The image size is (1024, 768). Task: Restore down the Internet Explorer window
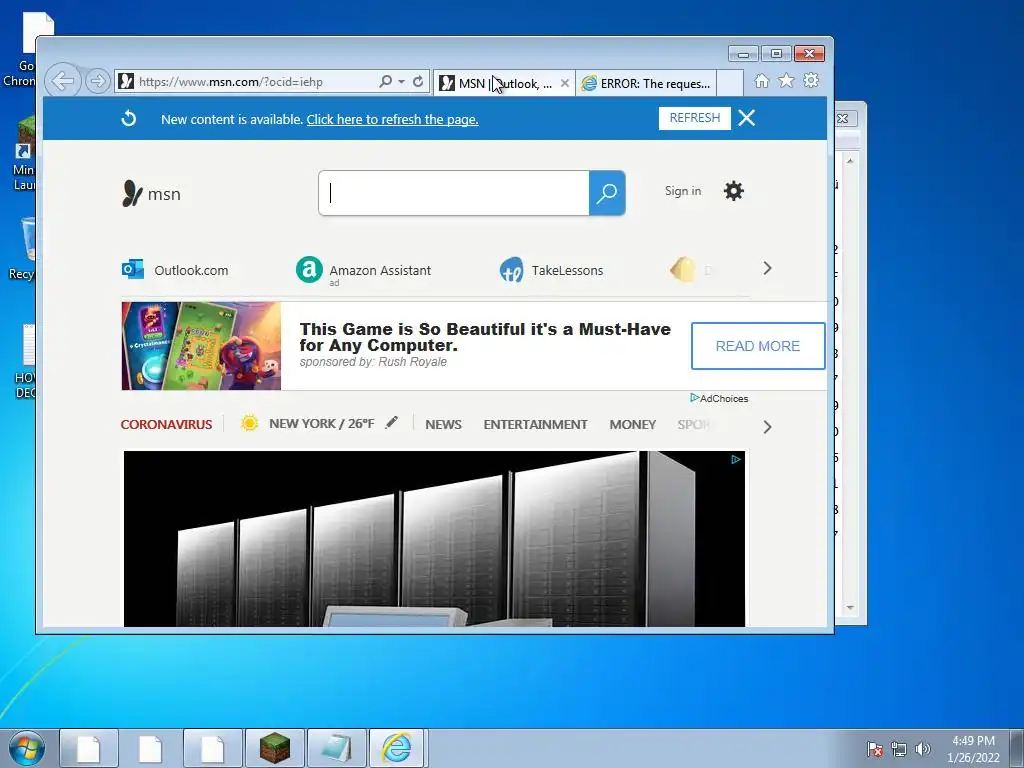point(776,54)
